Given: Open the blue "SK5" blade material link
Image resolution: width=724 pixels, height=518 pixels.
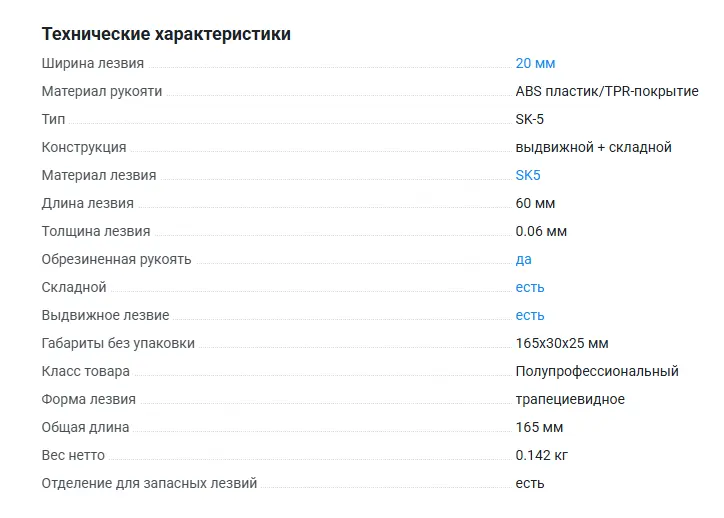Looking at the screenshot, I should point(528,175).
